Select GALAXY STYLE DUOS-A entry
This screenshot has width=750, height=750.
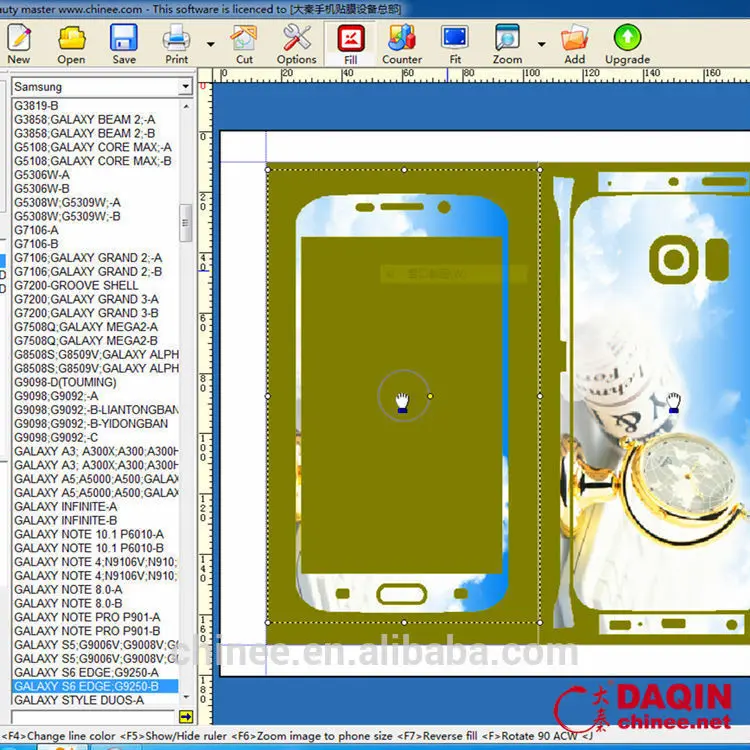[x=78, y=700]
